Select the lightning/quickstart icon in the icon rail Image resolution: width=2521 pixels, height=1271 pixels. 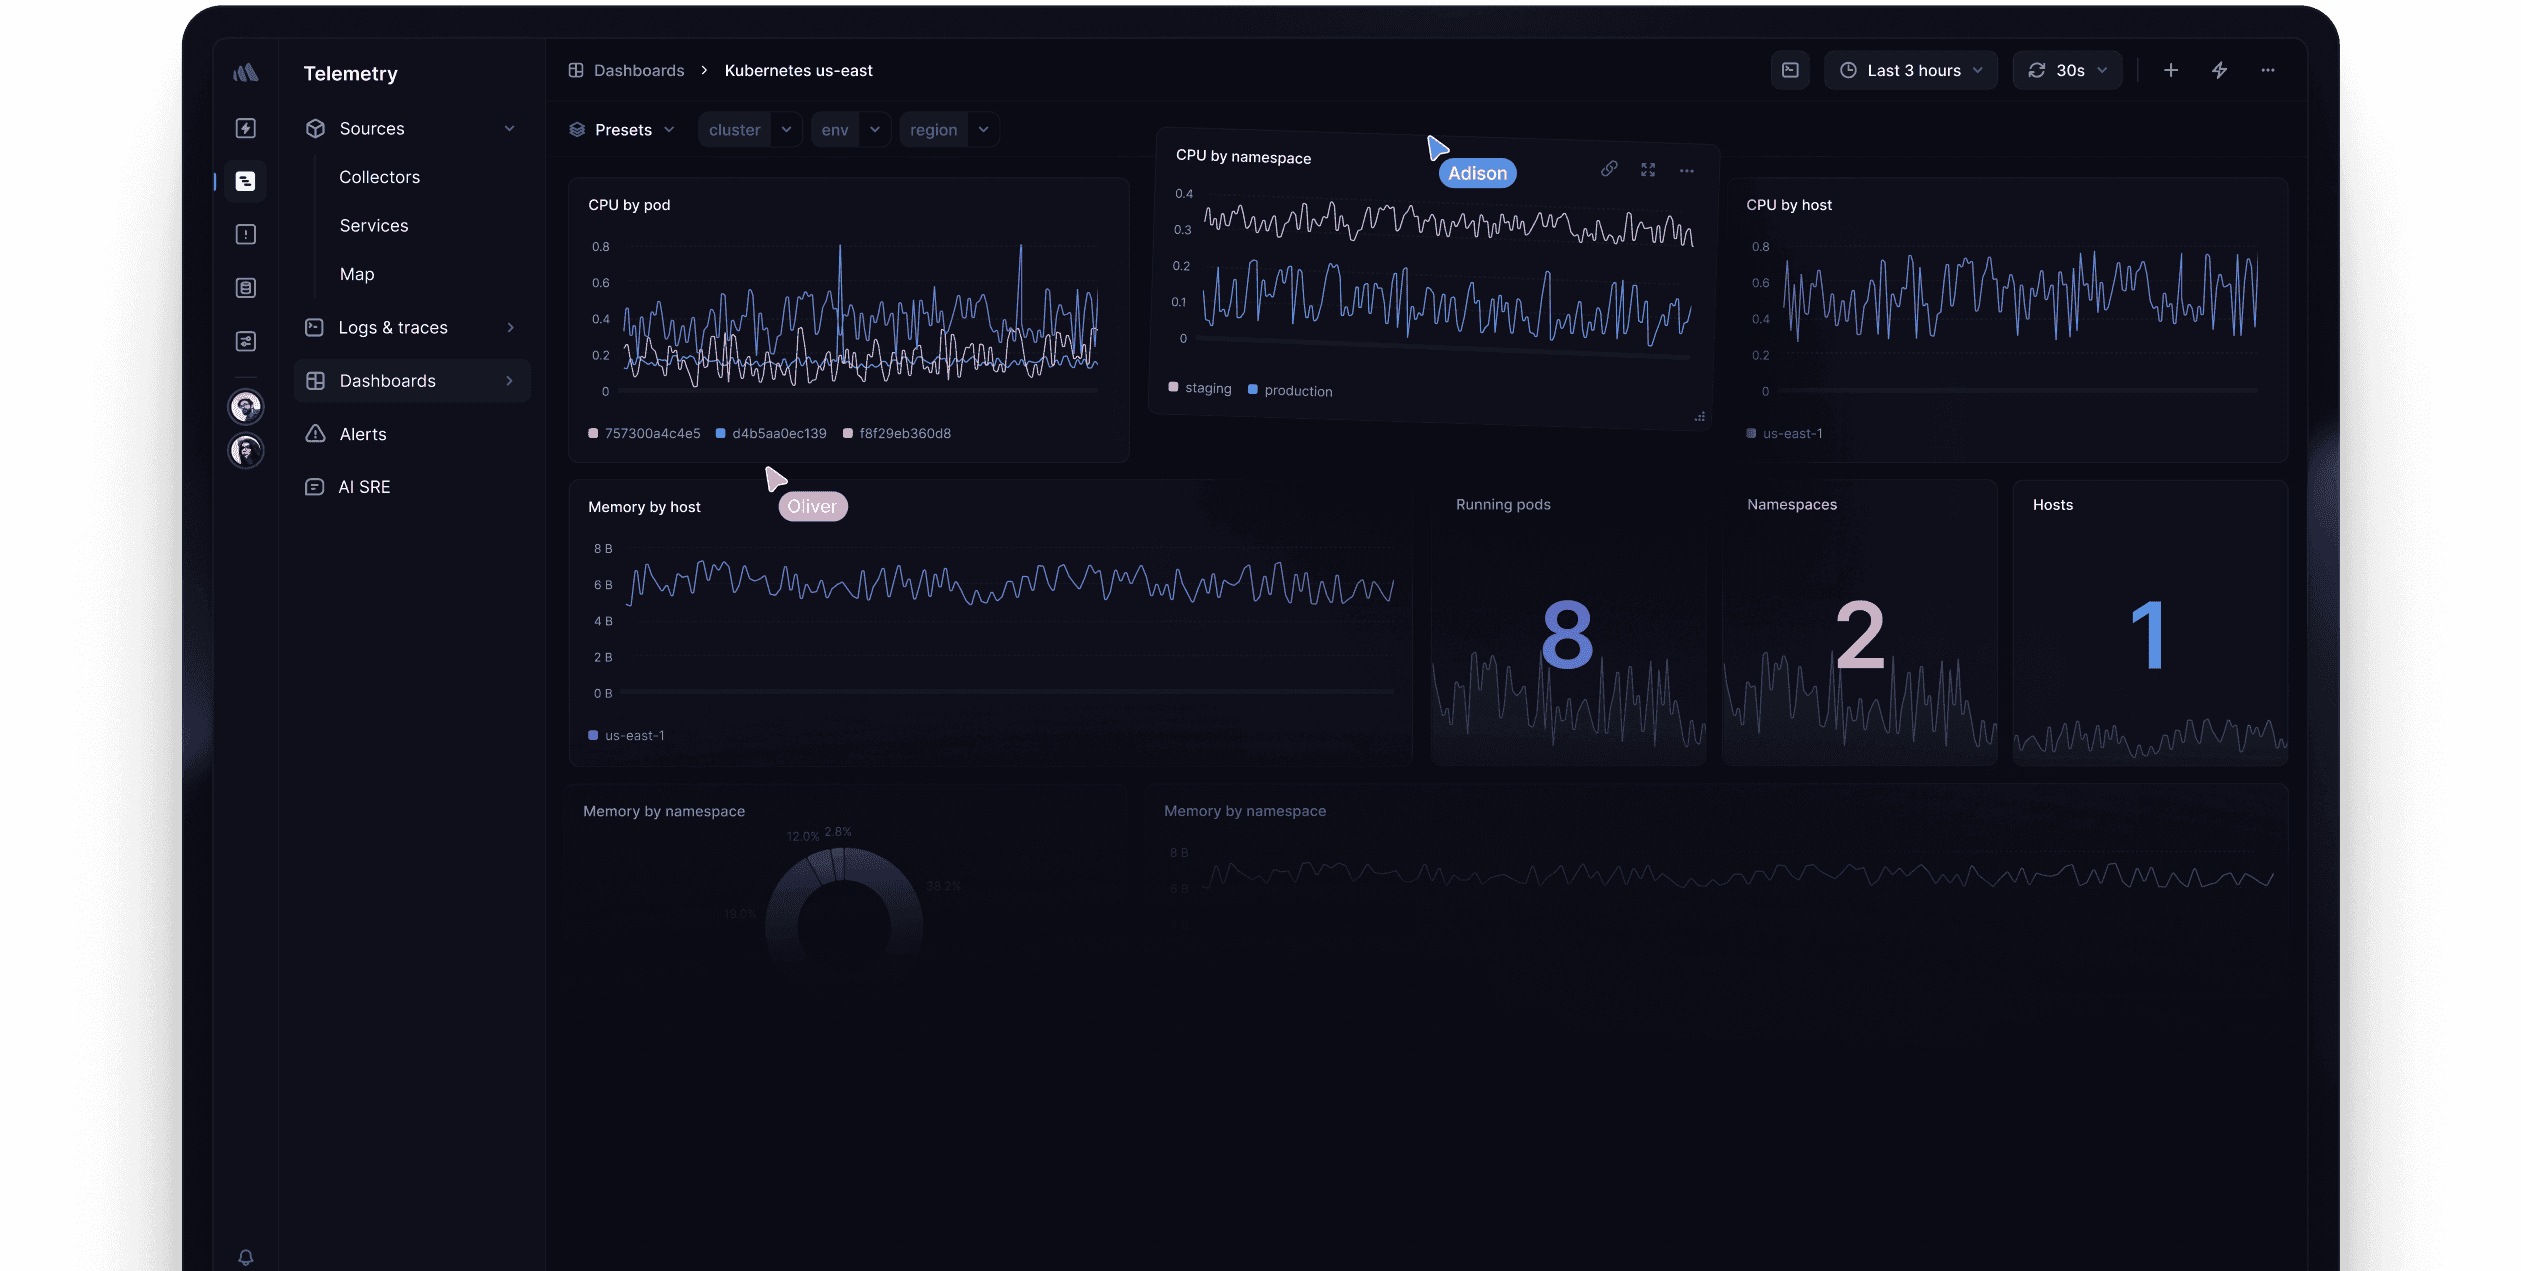point(245,128)
